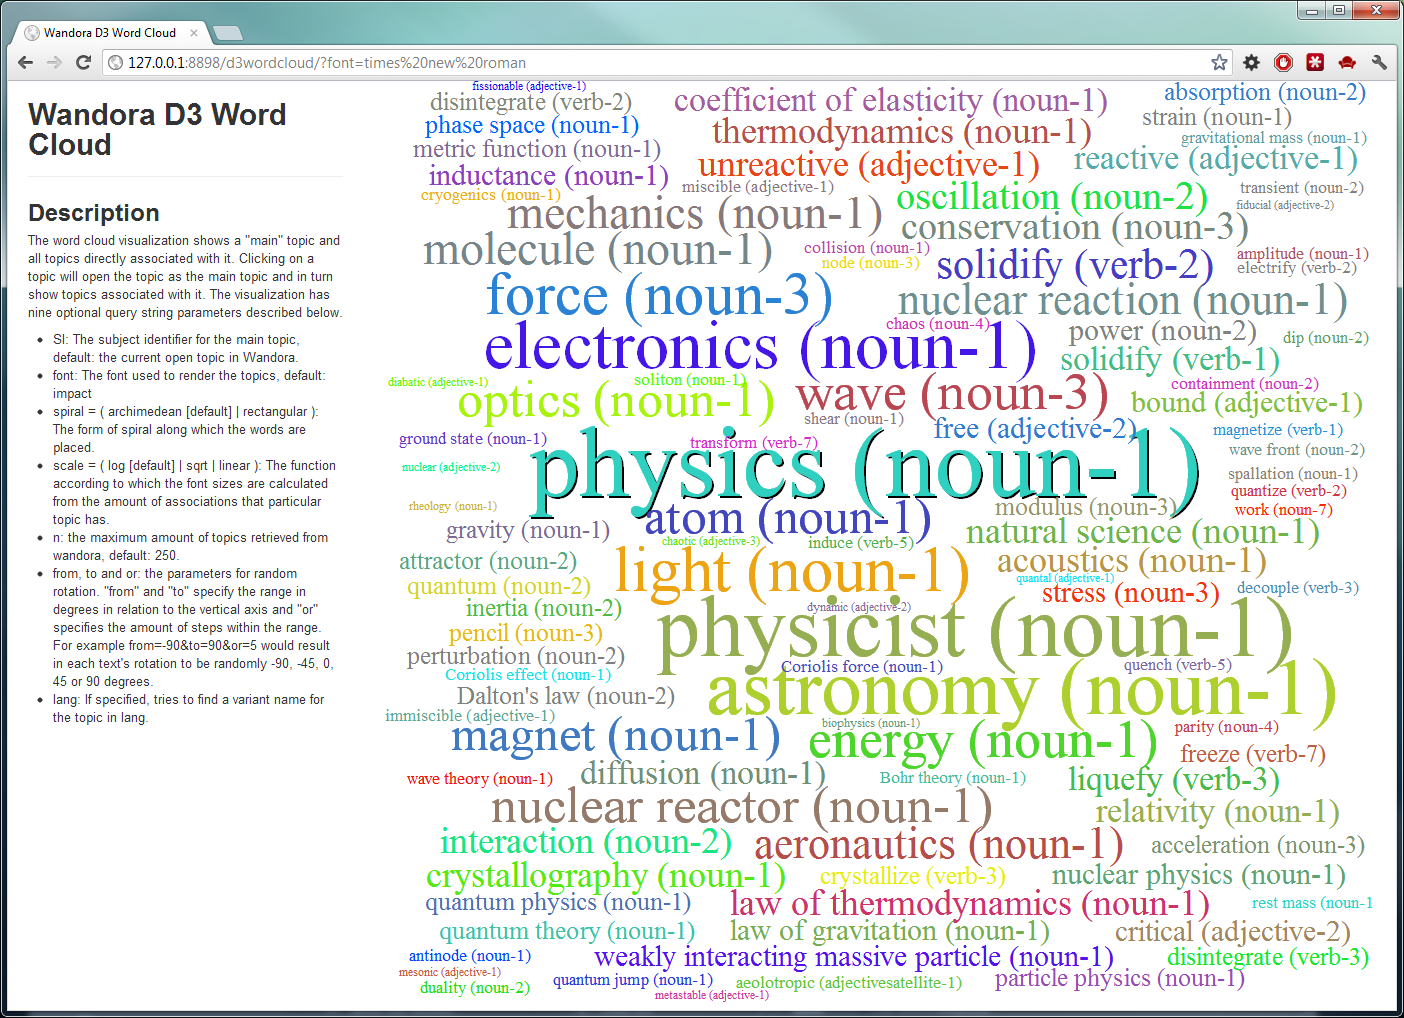Click "quantum physics (noun-1)" in the cloud
The width and height of the screenshot is (1404, 1018).
coord(557,902)
